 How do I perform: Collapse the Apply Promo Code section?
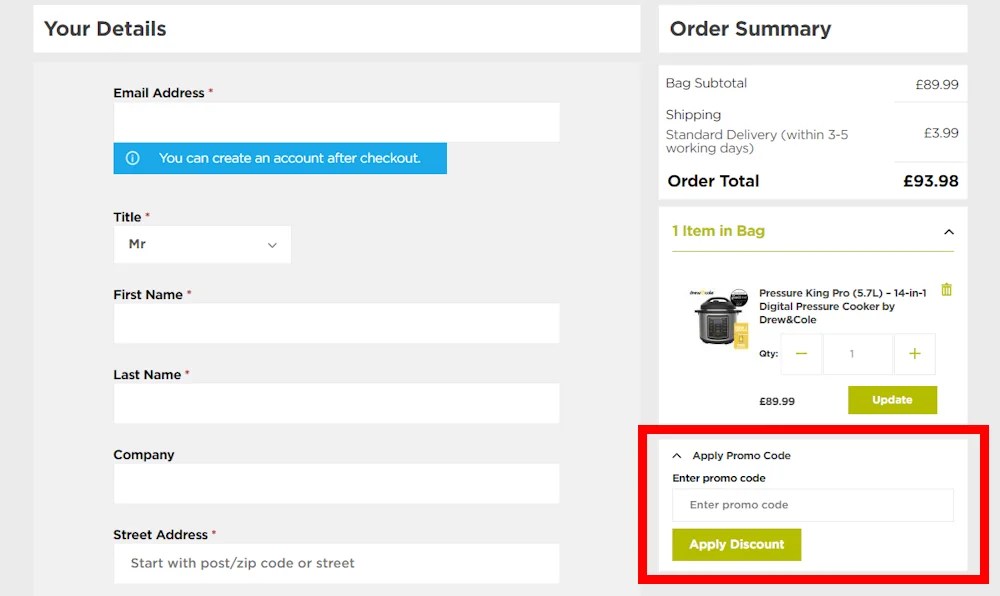tap(677, 455)
